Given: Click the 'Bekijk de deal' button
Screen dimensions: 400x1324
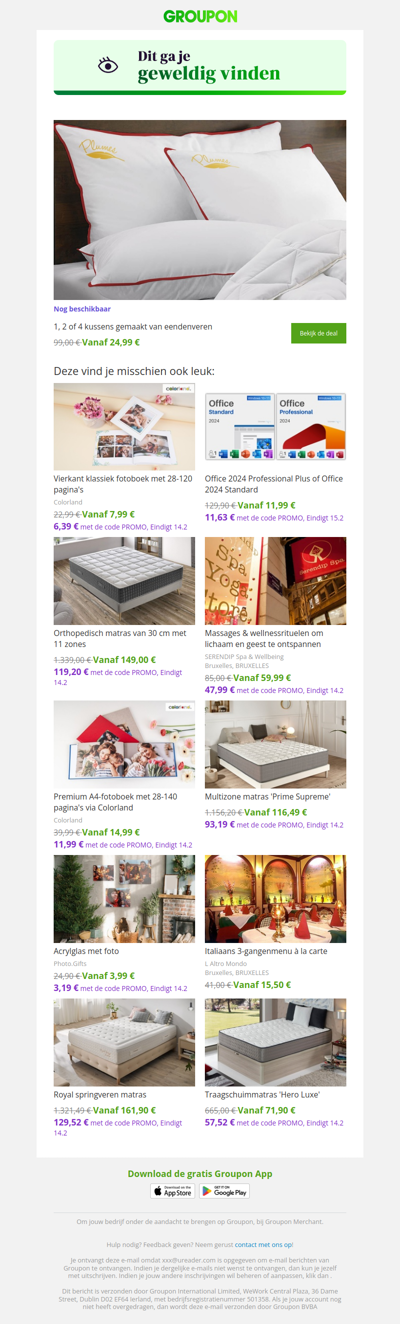Looking at the screenshot, I should click(319, 333).
